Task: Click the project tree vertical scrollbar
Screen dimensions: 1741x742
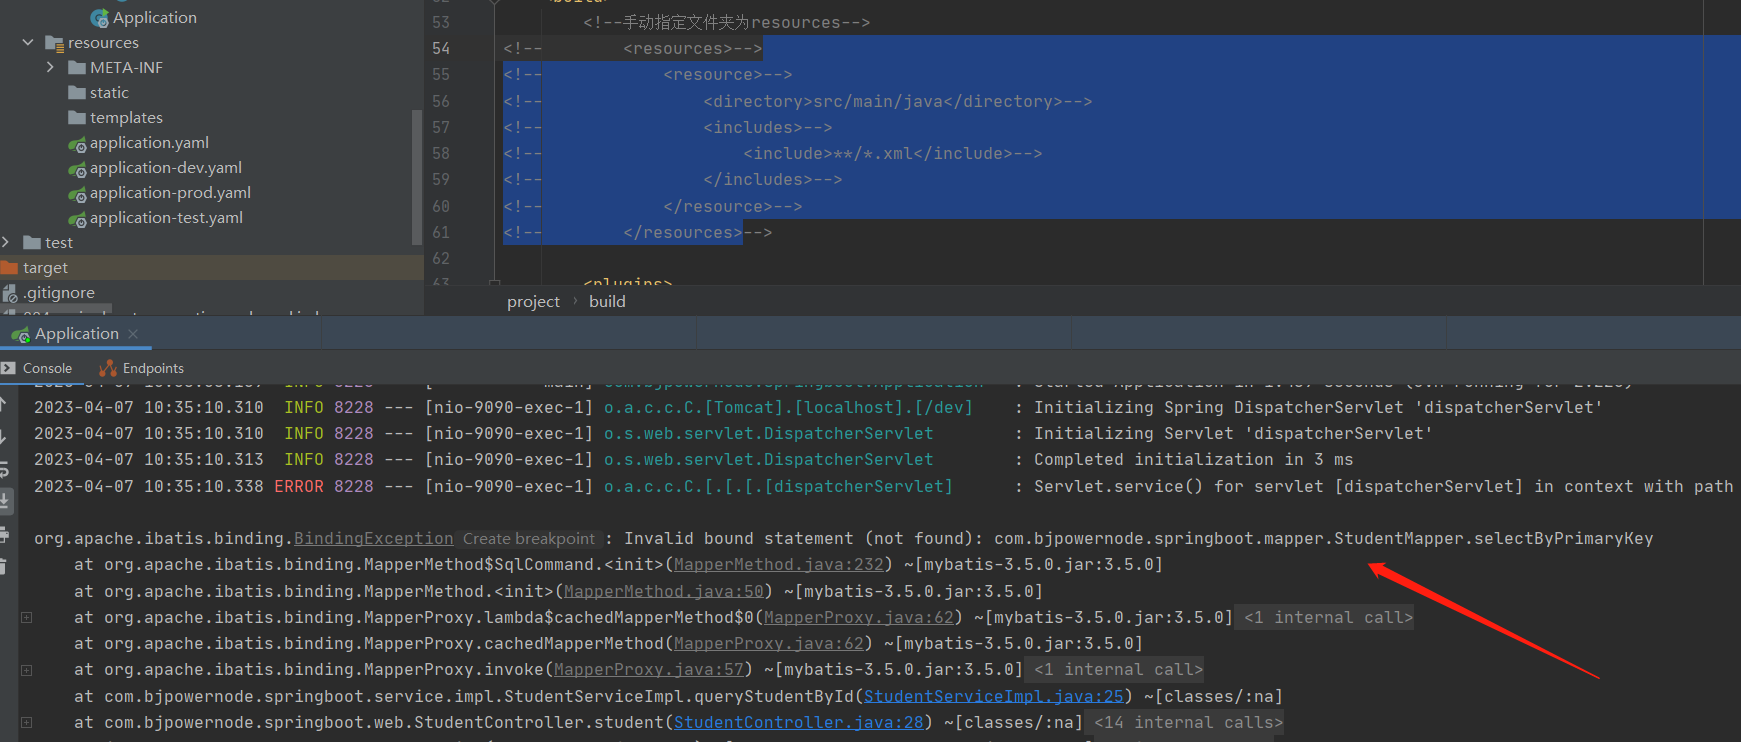Action: pyautogui.click(x=416, y=177)
